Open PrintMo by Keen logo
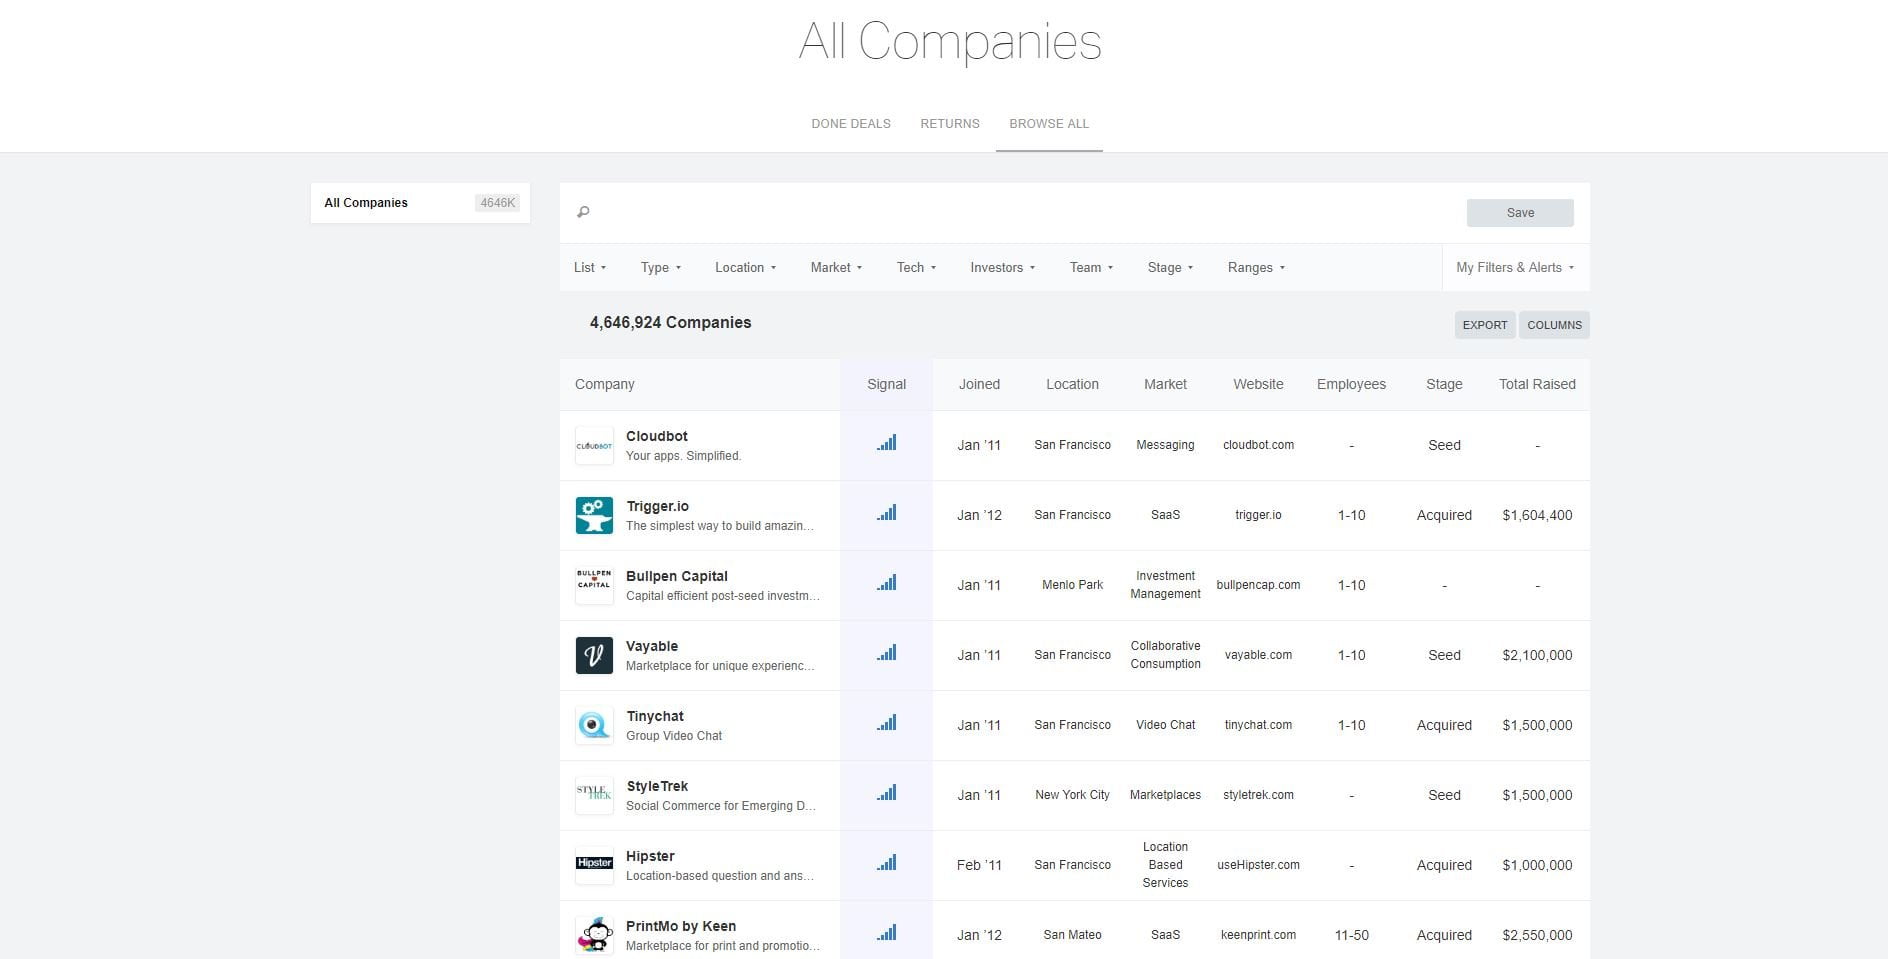The height and width of the screenshot is (959, 1888). [x=594, y=936]
